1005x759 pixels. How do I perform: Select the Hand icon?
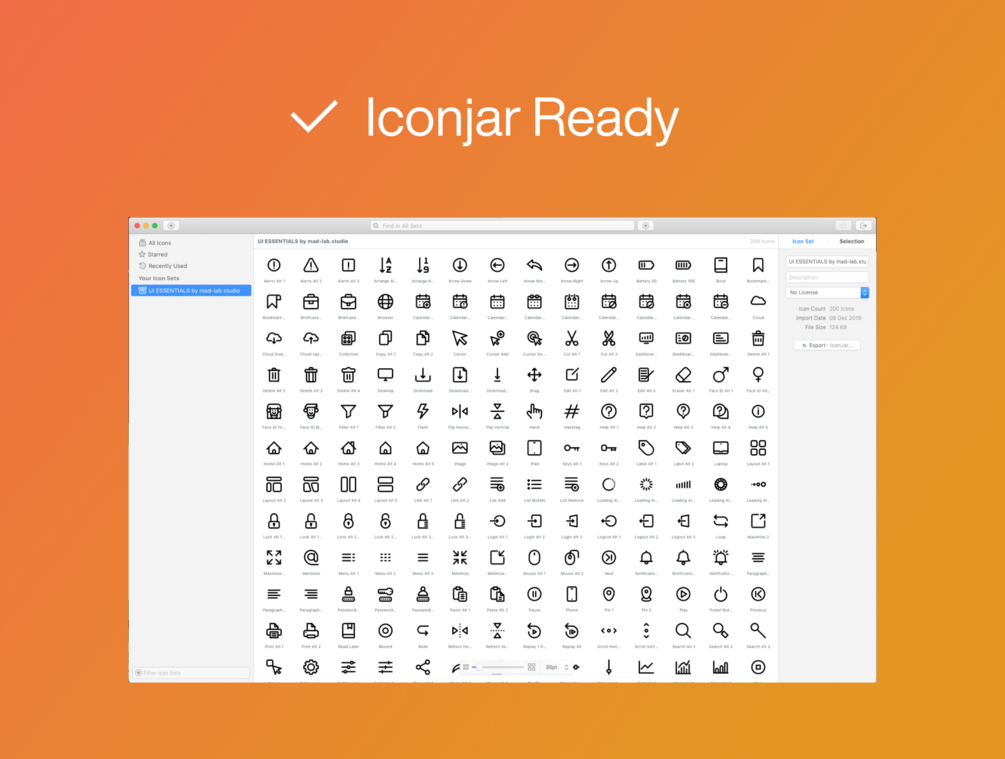[x=534, y=412]
